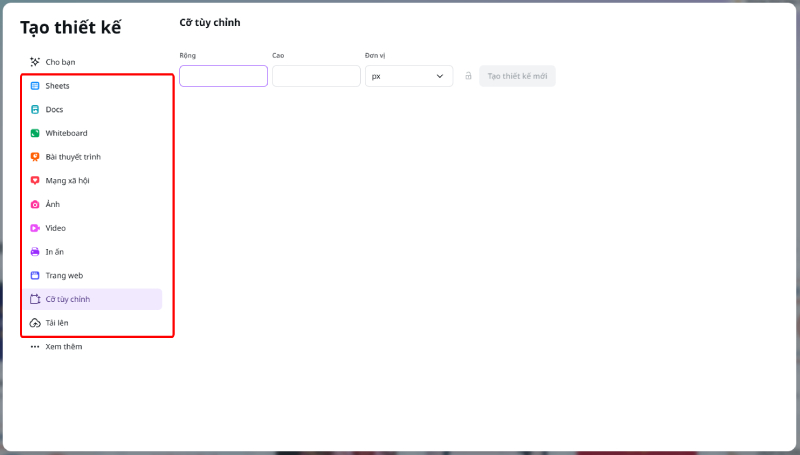Screen dimensions: 800x455
Task: Toggle the aspect ratio lock icon
Action: tap(468, 76)
